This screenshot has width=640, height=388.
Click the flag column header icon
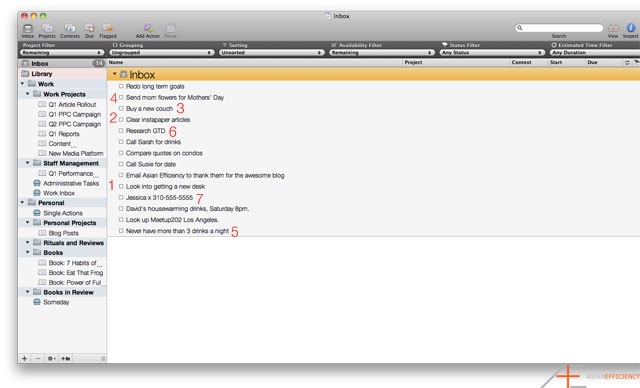(x=636, y=62)
